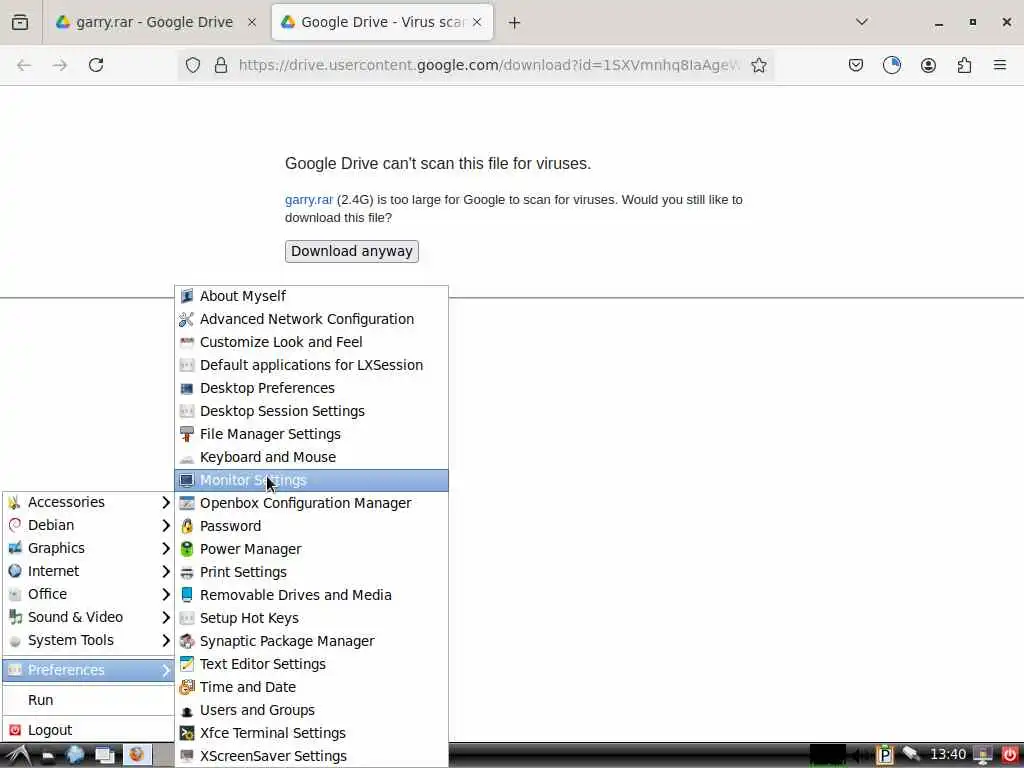Viewport: 1024px width, 768px height.
Task: Close the garry.rar Google Drive tab
Action: (x=252, y=22)
